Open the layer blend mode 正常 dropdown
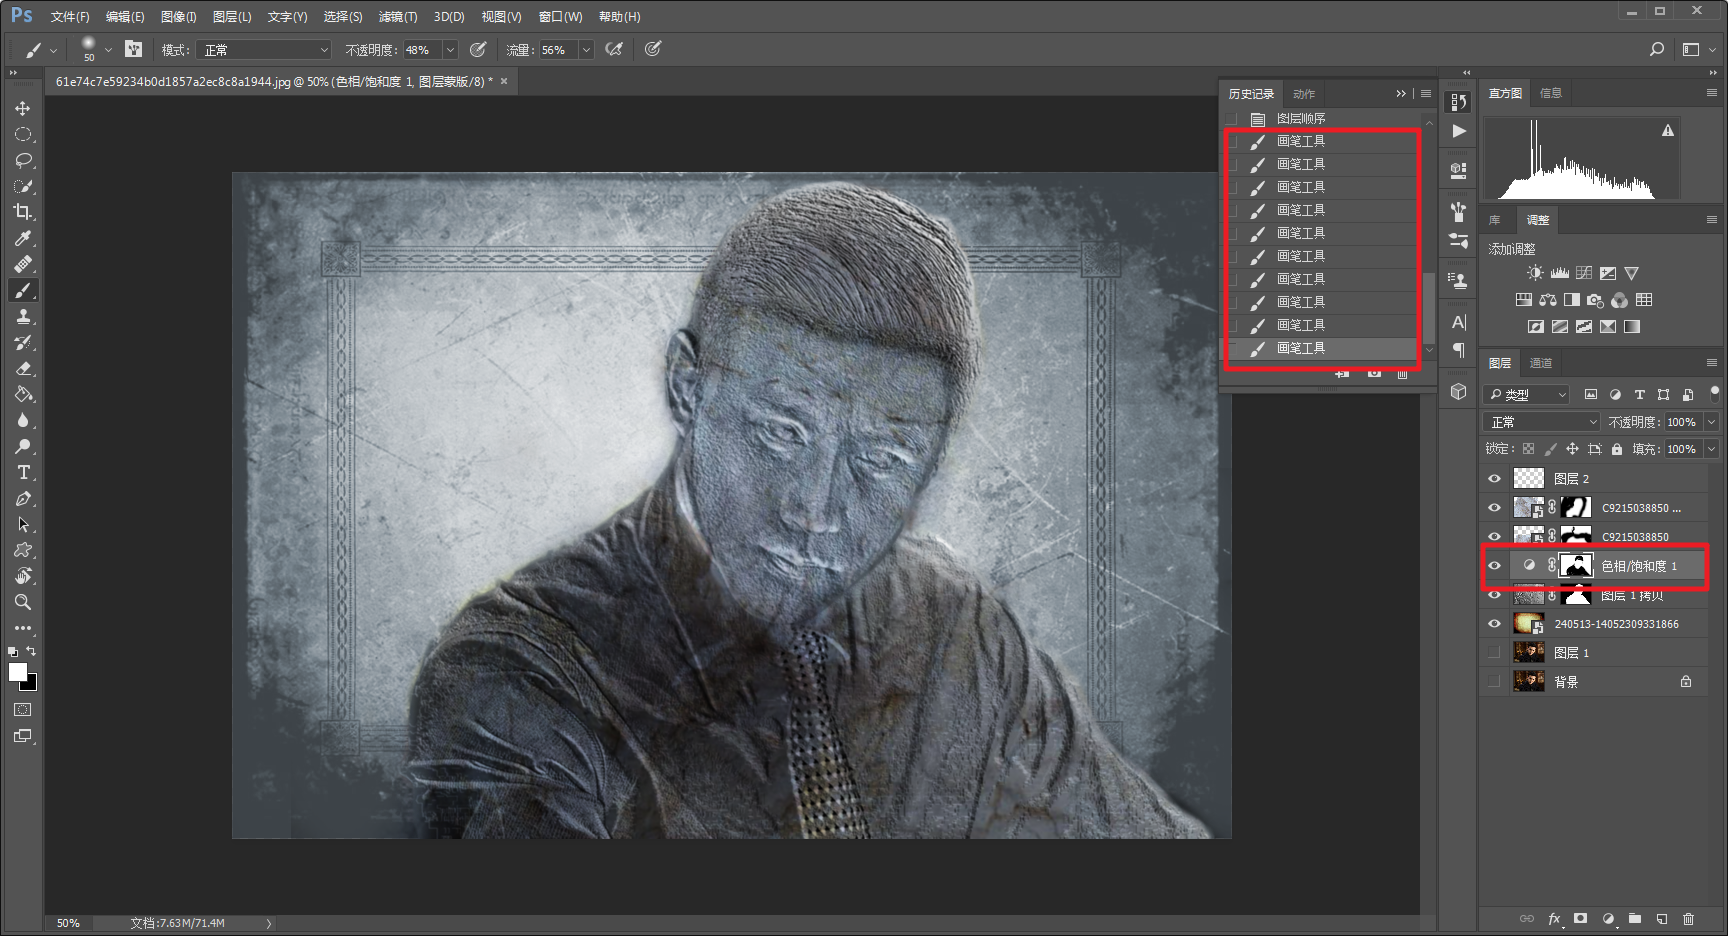 point(1542,422)
